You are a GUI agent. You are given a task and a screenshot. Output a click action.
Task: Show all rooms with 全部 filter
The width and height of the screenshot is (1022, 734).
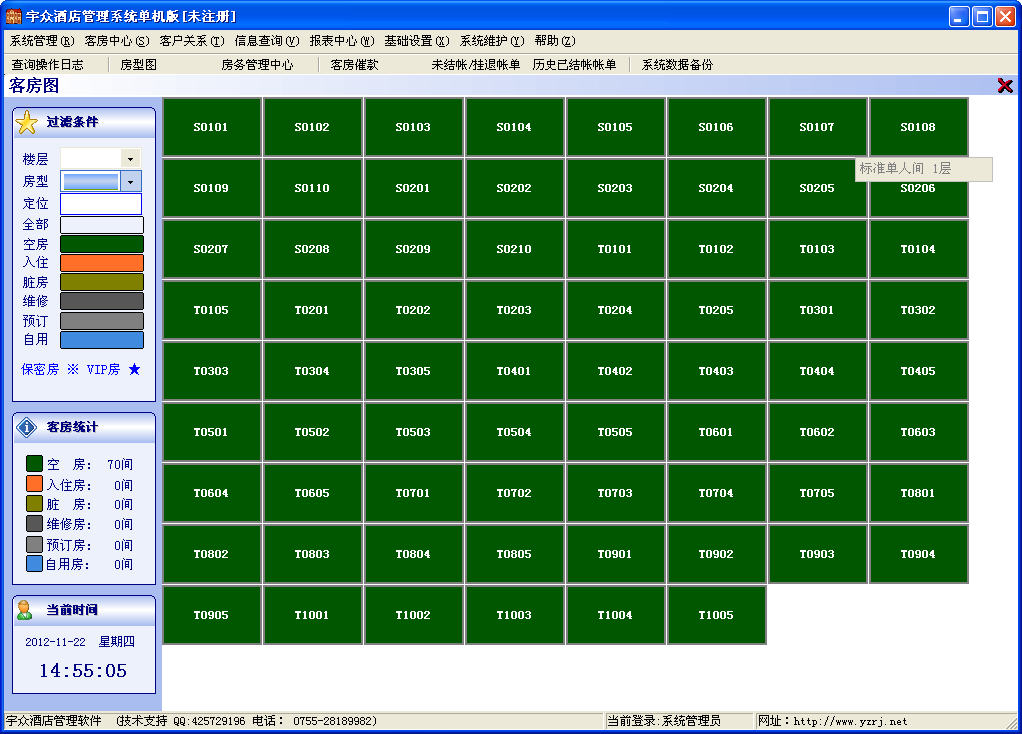tap(101, 225)
